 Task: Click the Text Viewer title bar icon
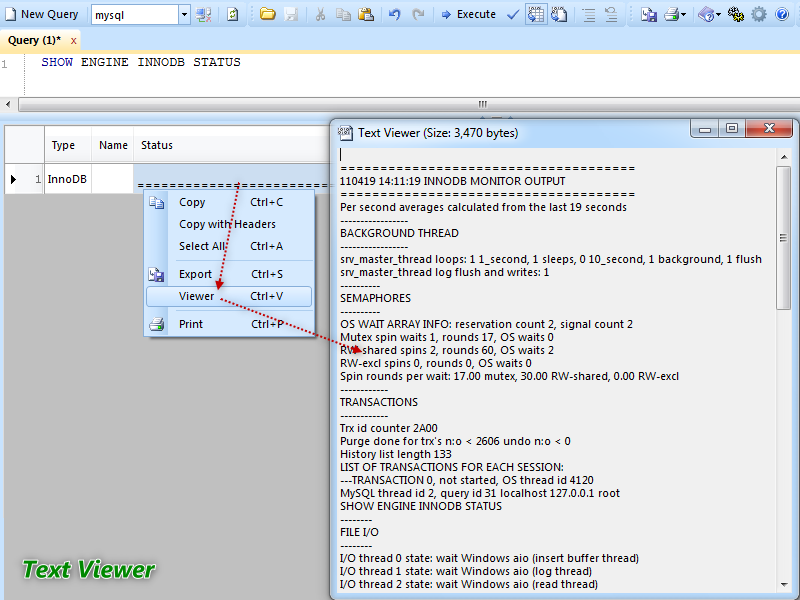click(x=345, y=133)
